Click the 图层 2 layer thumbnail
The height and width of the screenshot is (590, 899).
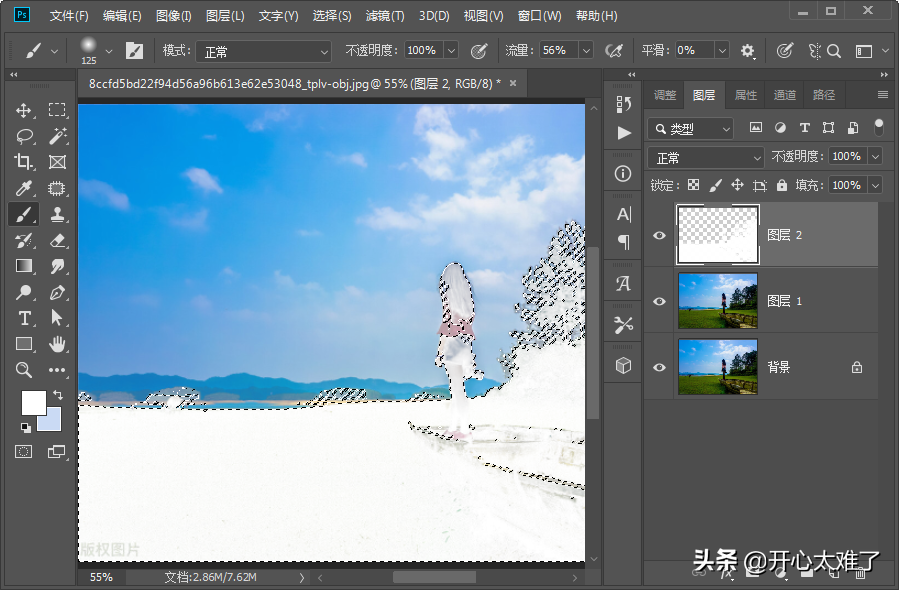pyautogui.click(x=718, y=235)
